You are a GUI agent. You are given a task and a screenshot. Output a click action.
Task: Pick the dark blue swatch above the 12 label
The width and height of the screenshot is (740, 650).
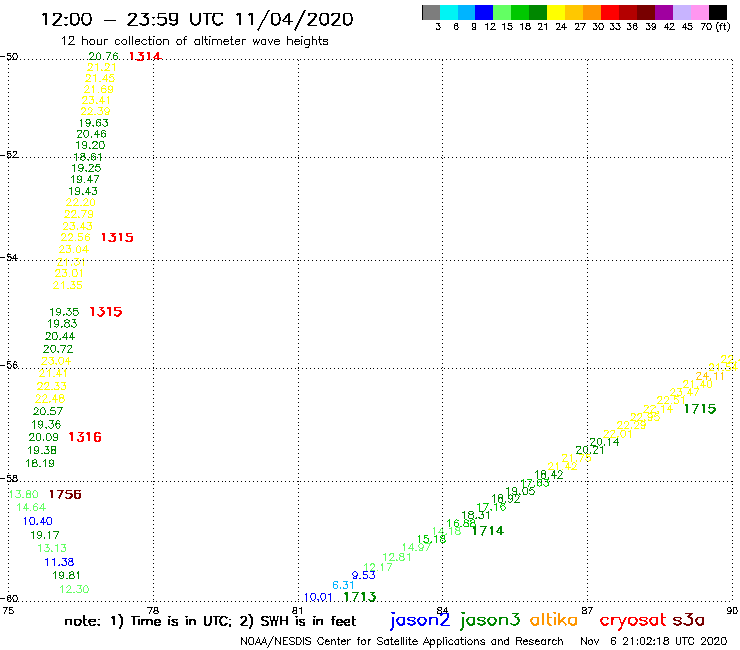[x=484, y=12]
